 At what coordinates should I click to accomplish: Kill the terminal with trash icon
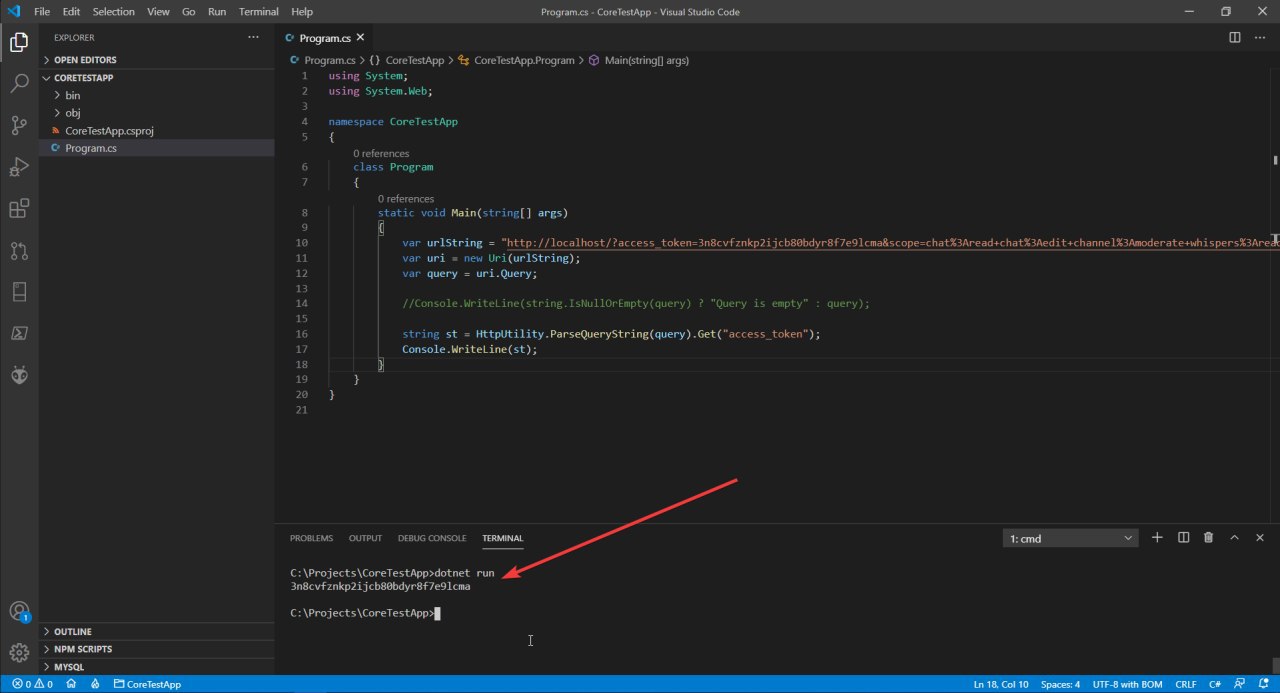1208,538
